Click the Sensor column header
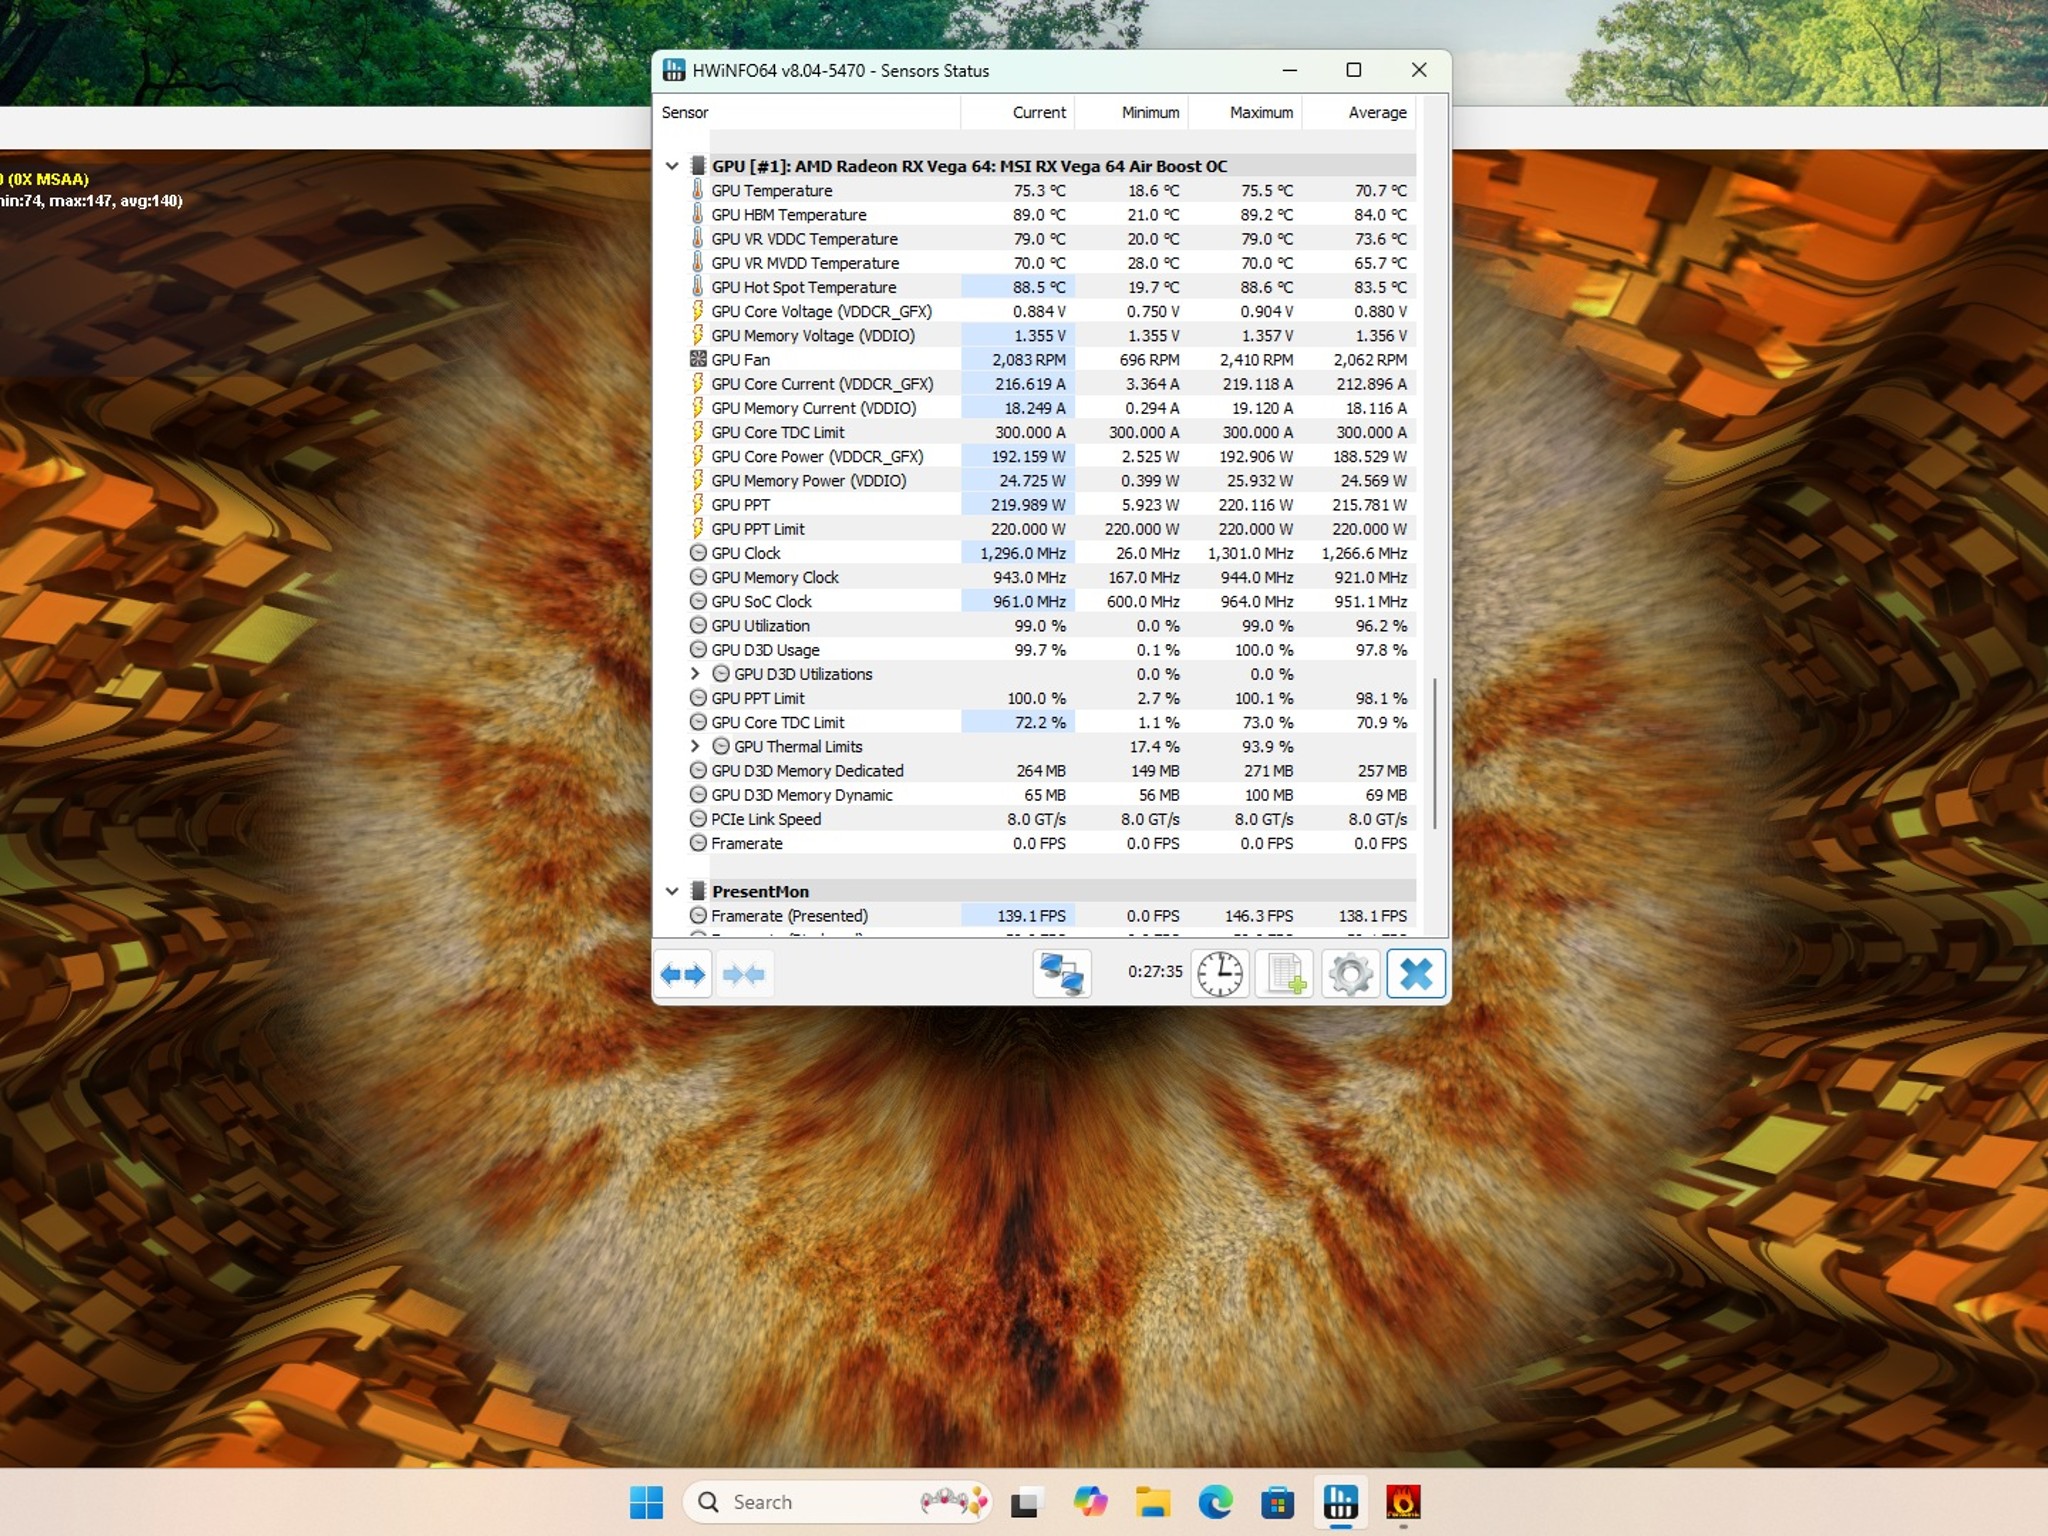 pos(806,112)
